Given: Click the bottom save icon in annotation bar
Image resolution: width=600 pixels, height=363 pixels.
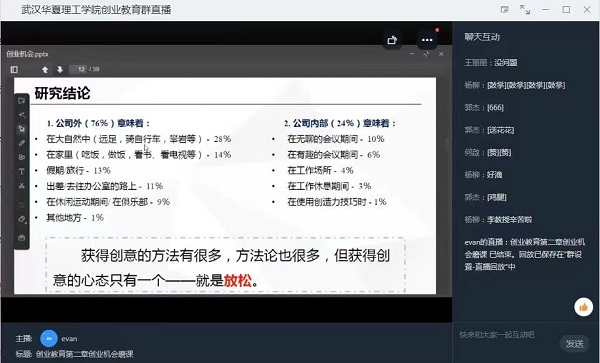Looking at the screenshot, I should point(22,238).
